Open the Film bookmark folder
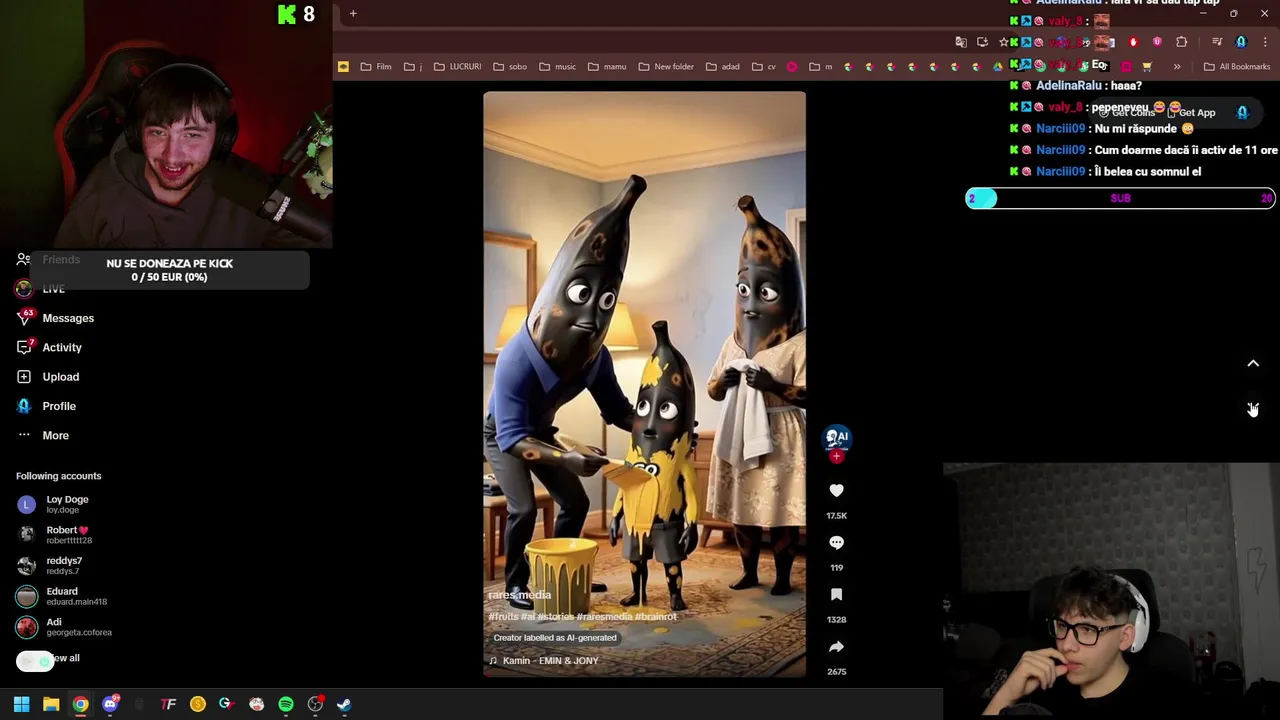Image resolution: width=1280 pixels, height=720 pixels. 376,67
